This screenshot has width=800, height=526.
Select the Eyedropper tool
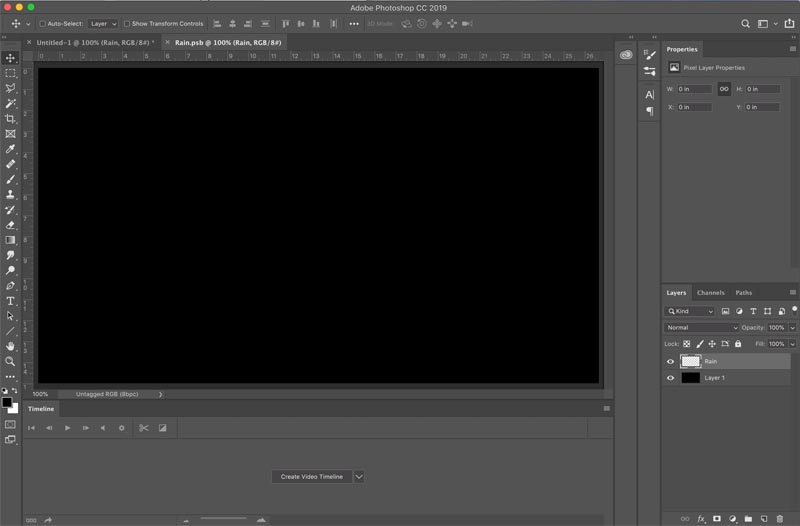coord(10,149)
